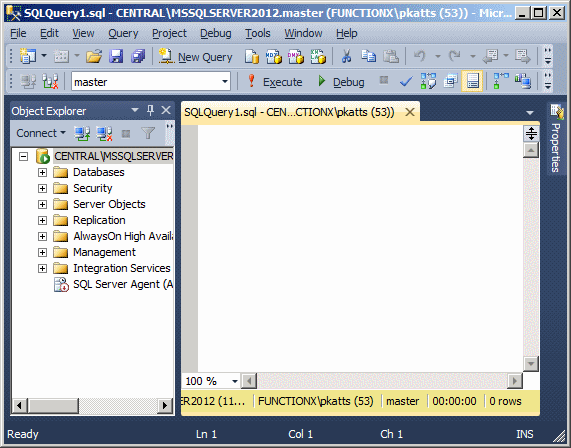The height and width of the screenshot is (448, 571).
Task: Toggle Include Actual Execution Plan icon
Action: (x=500, y=81)
